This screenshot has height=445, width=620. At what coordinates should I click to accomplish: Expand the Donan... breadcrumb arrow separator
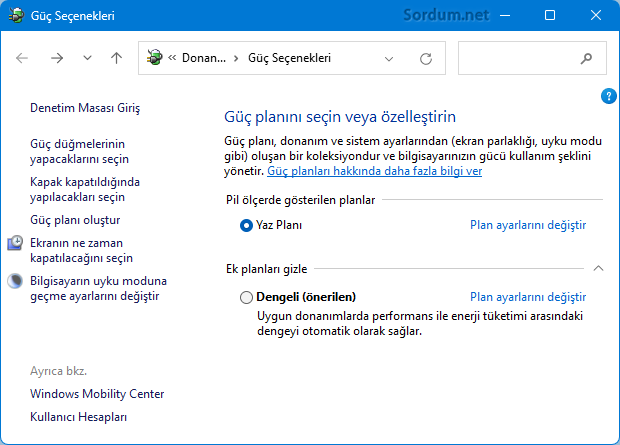click(x=236, y=59)
